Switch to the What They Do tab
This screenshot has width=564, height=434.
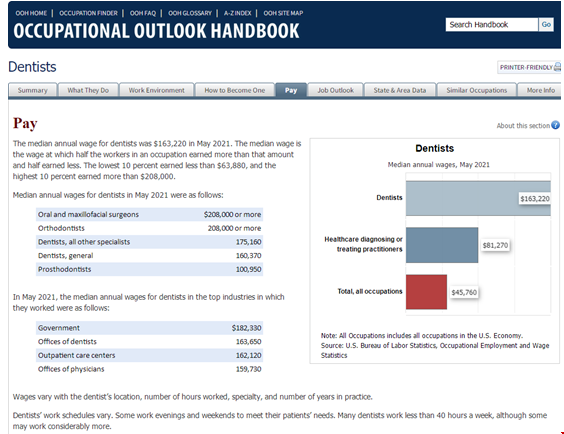click(88, 90)
